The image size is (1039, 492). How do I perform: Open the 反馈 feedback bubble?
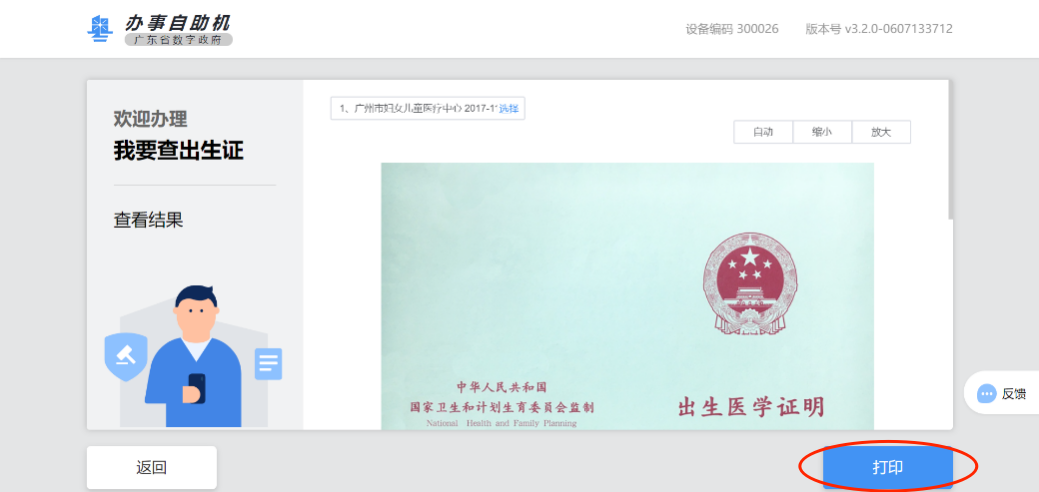click(1002, 394)
